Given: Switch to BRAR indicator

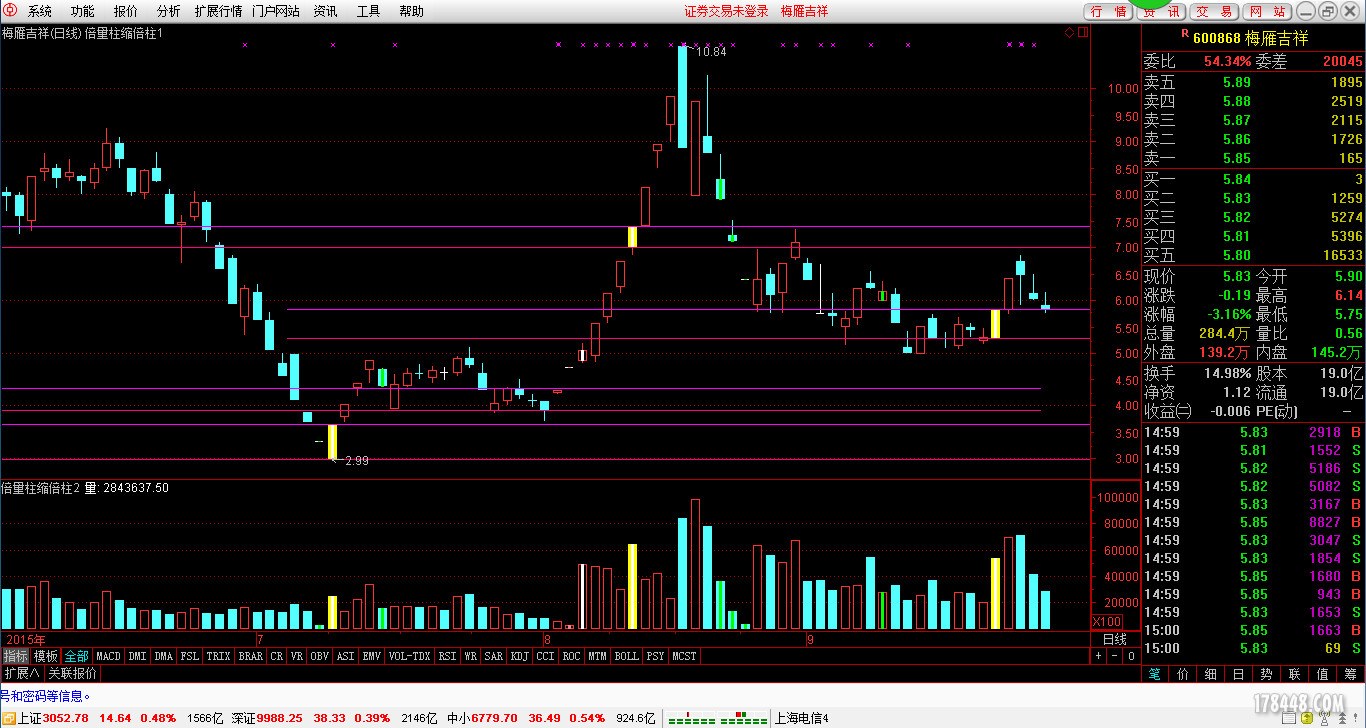Looking at the screenshot, I should pos(250,656).
